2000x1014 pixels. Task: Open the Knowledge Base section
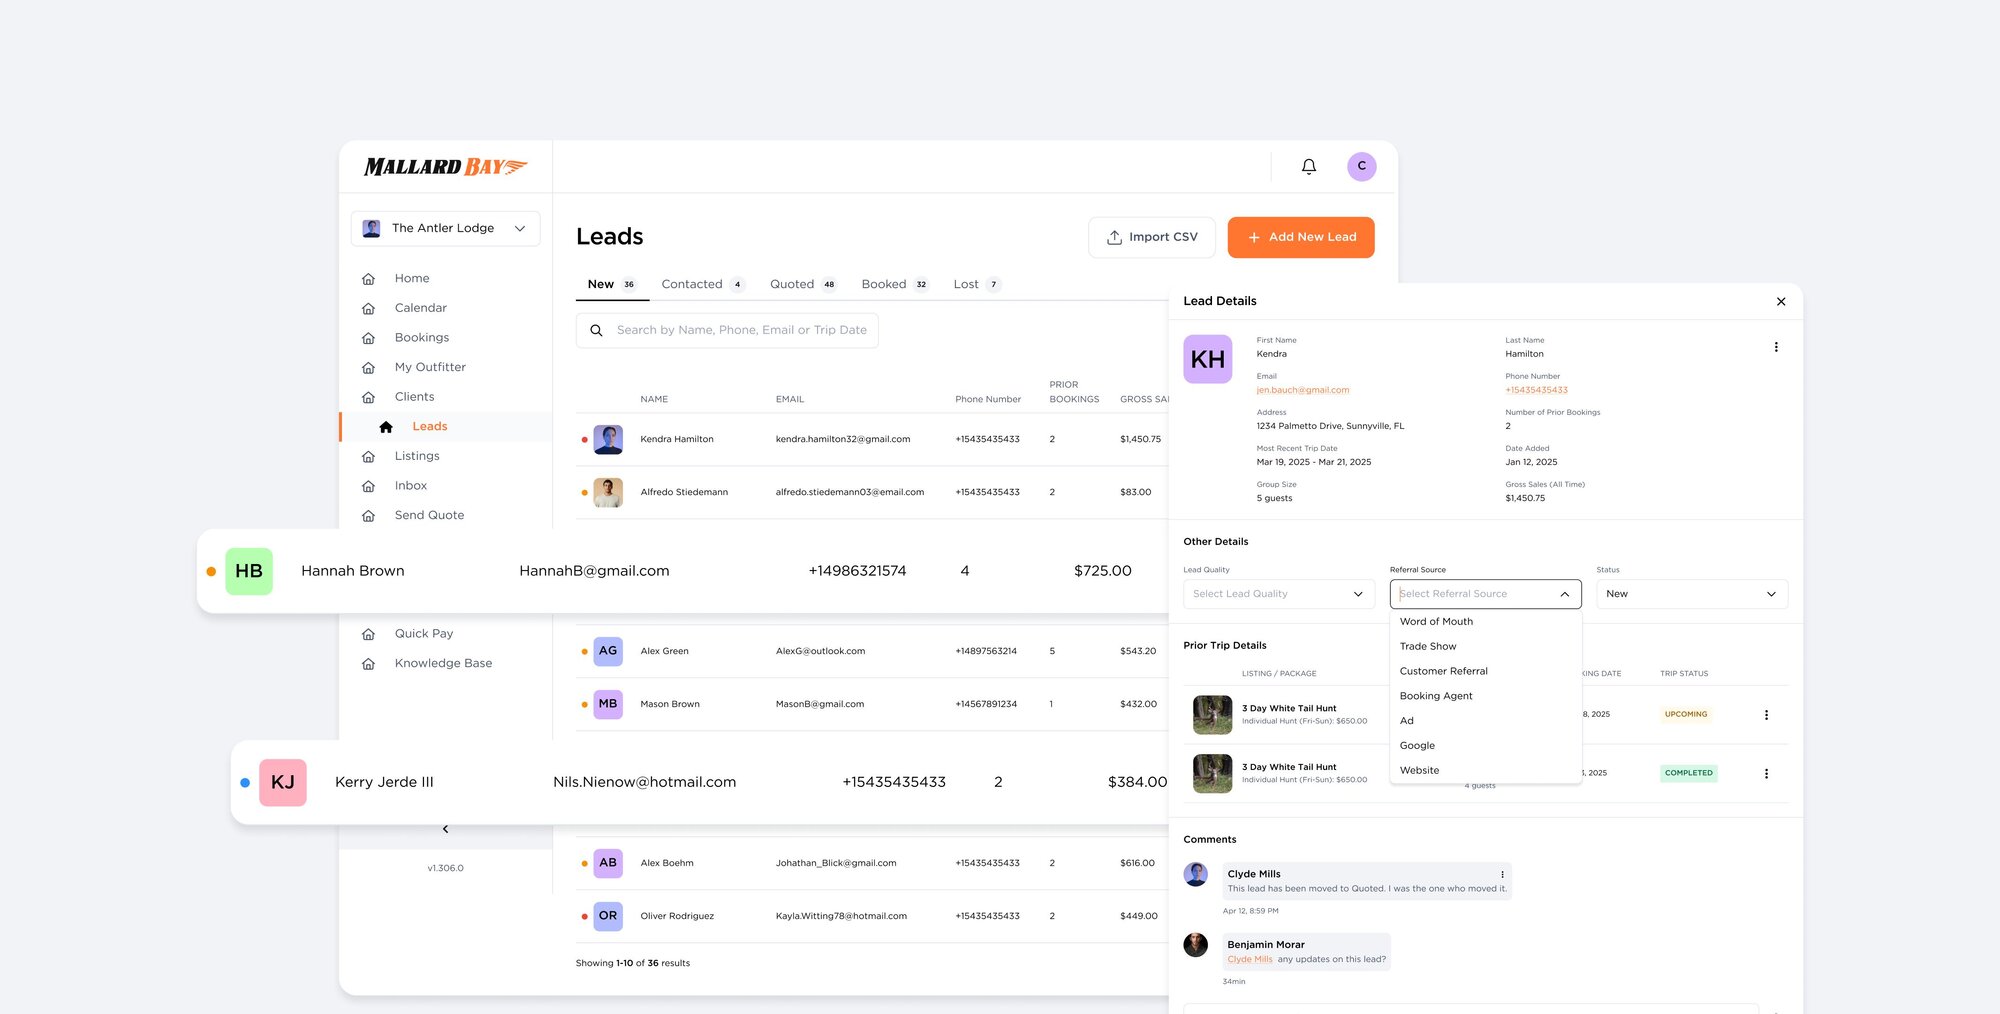click(x=443, y=662)
